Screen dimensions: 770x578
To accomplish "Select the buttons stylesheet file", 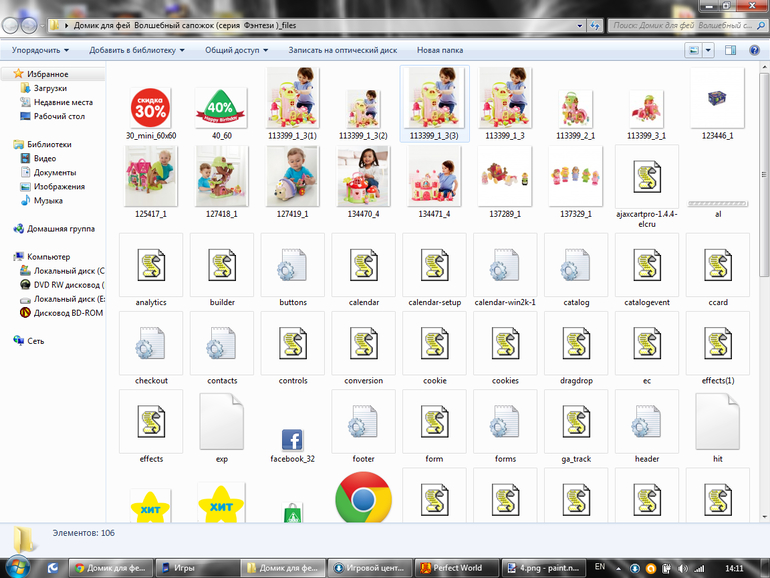I will [x=293, y=265].
